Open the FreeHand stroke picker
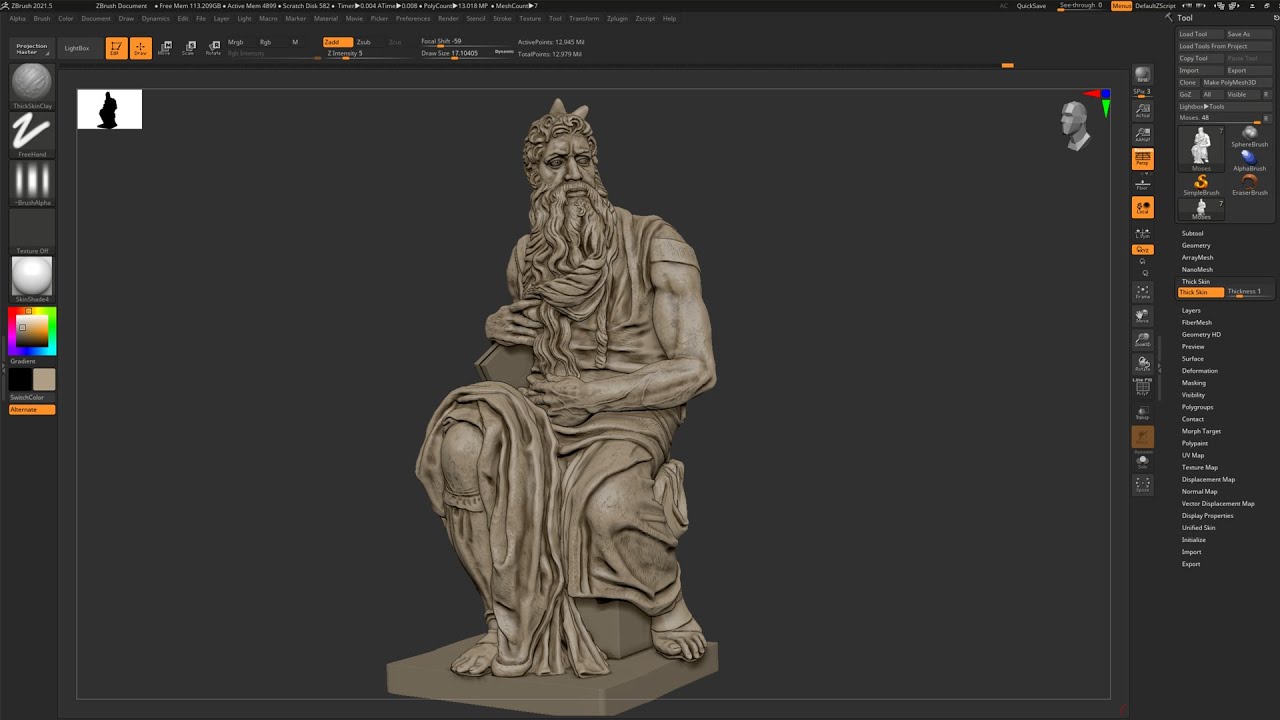The image size is (1280, 720). point(32,132)
